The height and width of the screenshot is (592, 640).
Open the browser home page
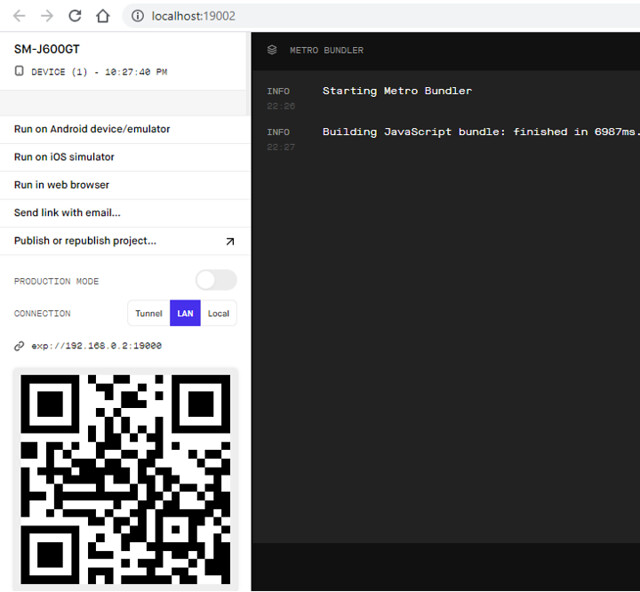[102, 16]
